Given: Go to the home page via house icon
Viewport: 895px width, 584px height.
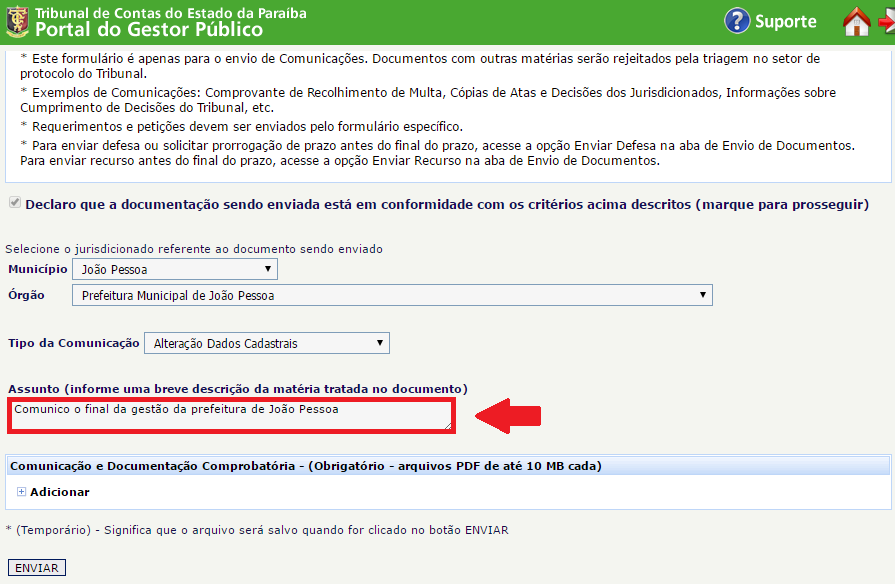Looking at the screenshot, I should pyautogui.click(x=856, y=21).
